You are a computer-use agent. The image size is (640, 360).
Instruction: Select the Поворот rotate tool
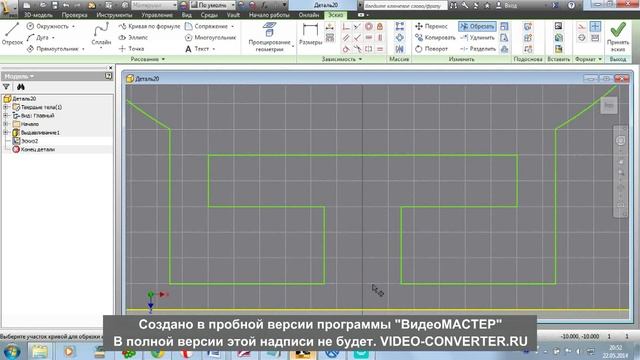[x=431, y=49]
